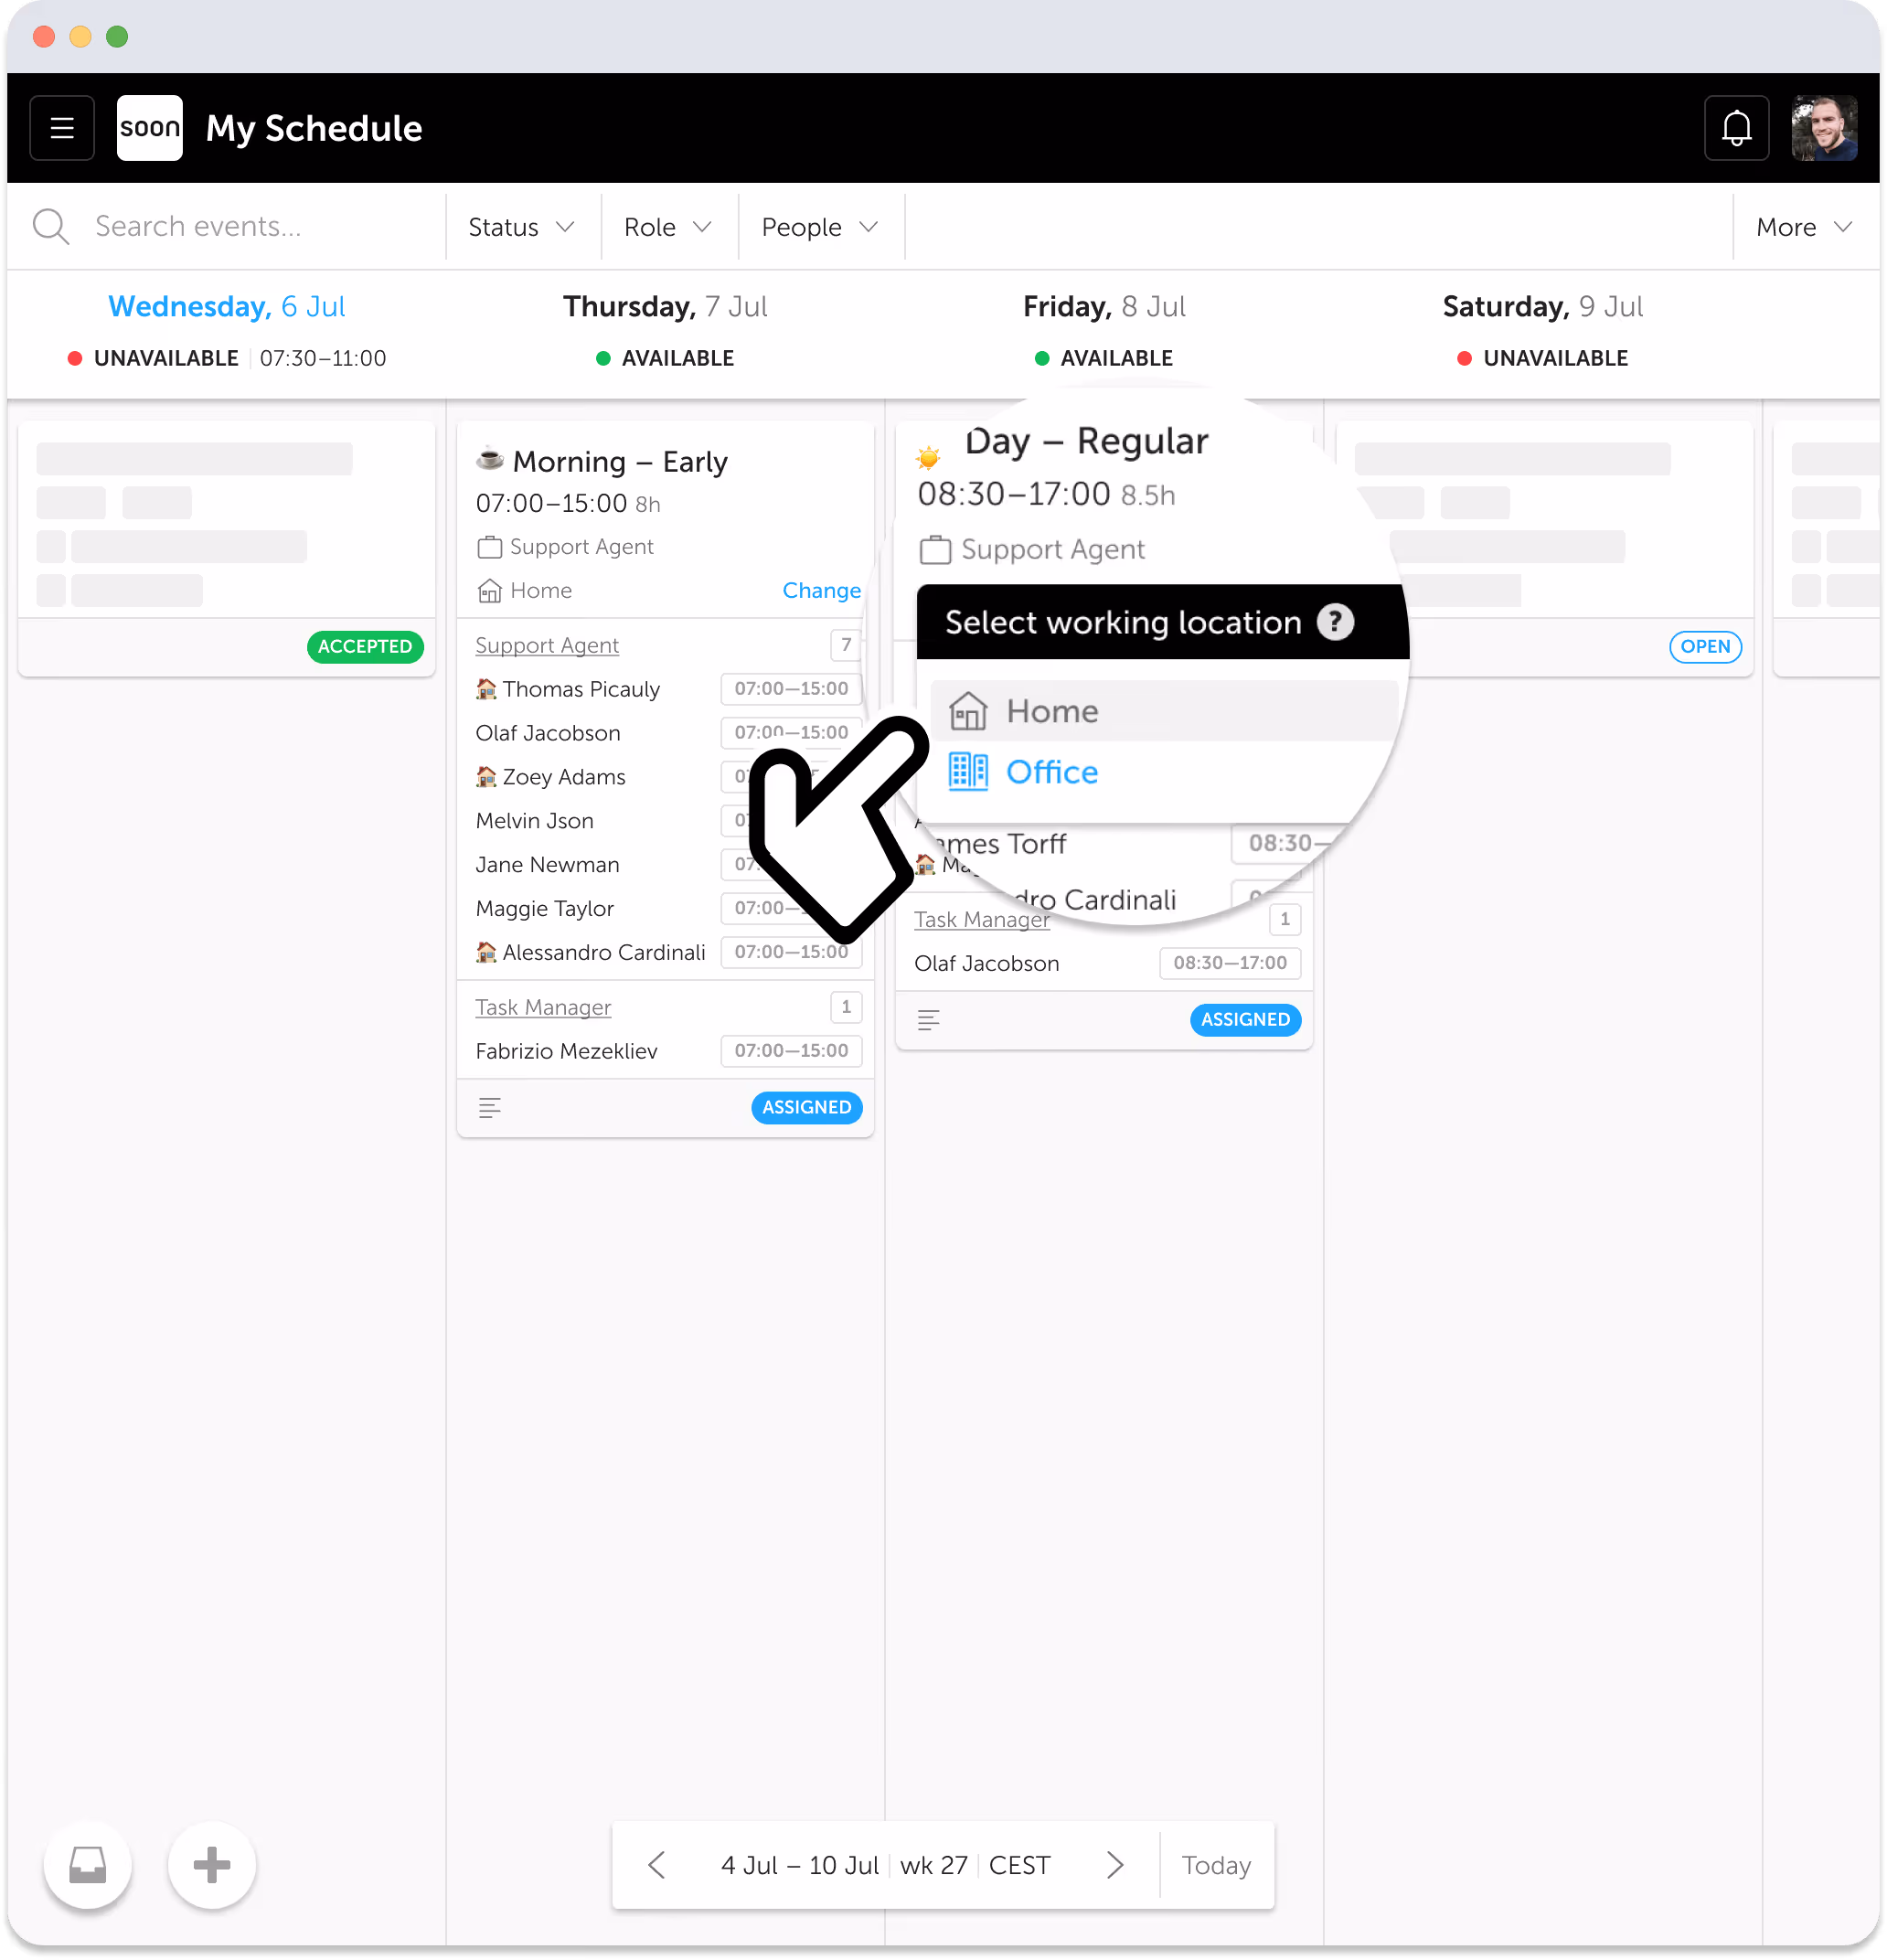Open the Role filter dropdown

click(x=667, y=226)
